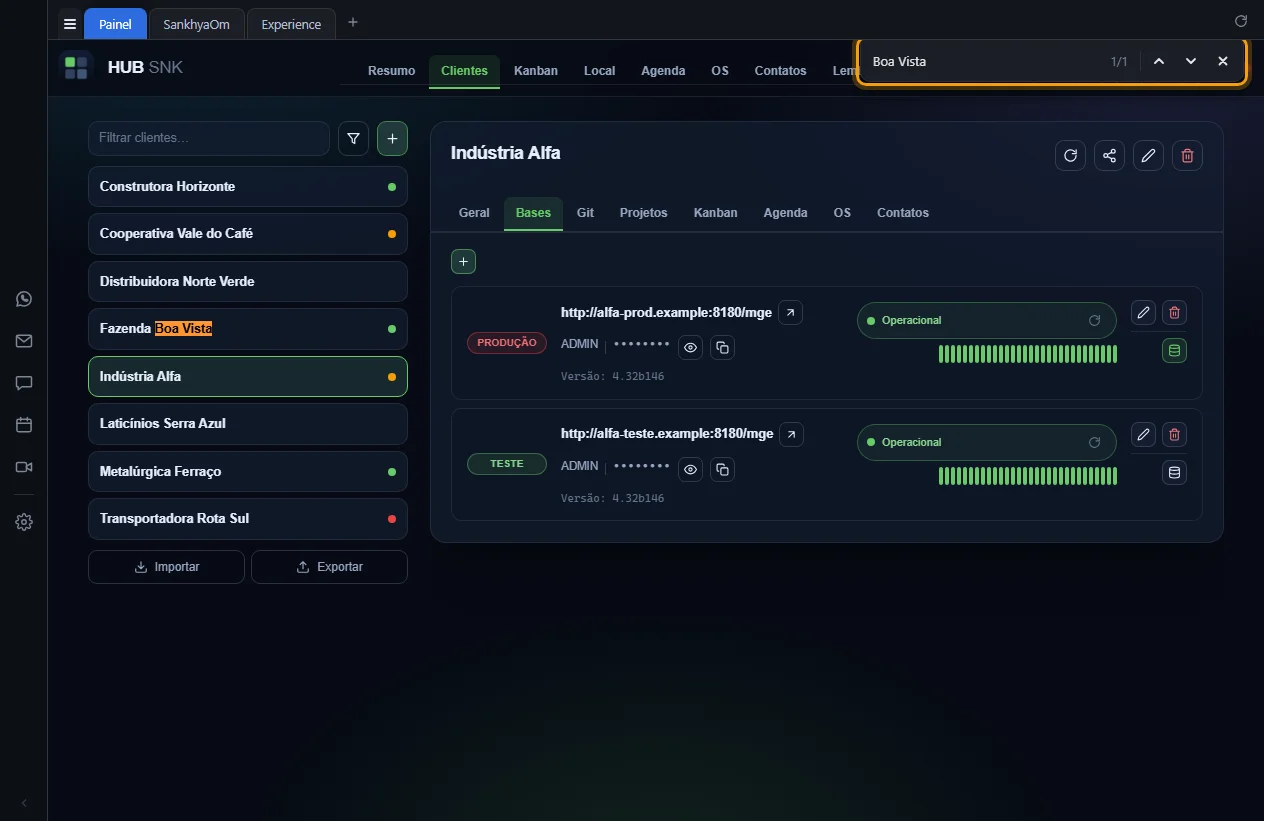This screenshot has width=1264, height=821.
Task: Close the find bar
Action: pyautogui.click(x=1223, y=62)
